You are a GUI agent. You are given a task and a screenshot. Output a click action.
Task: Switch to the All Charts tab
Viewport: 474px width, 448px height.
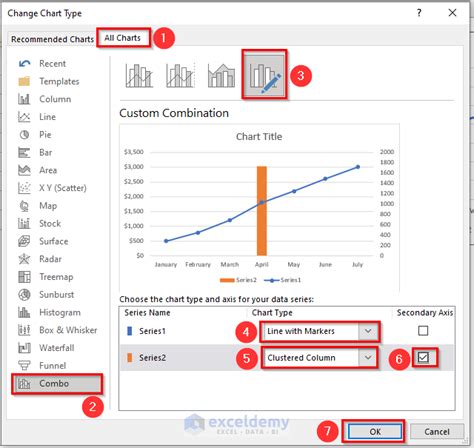point(123,38)
